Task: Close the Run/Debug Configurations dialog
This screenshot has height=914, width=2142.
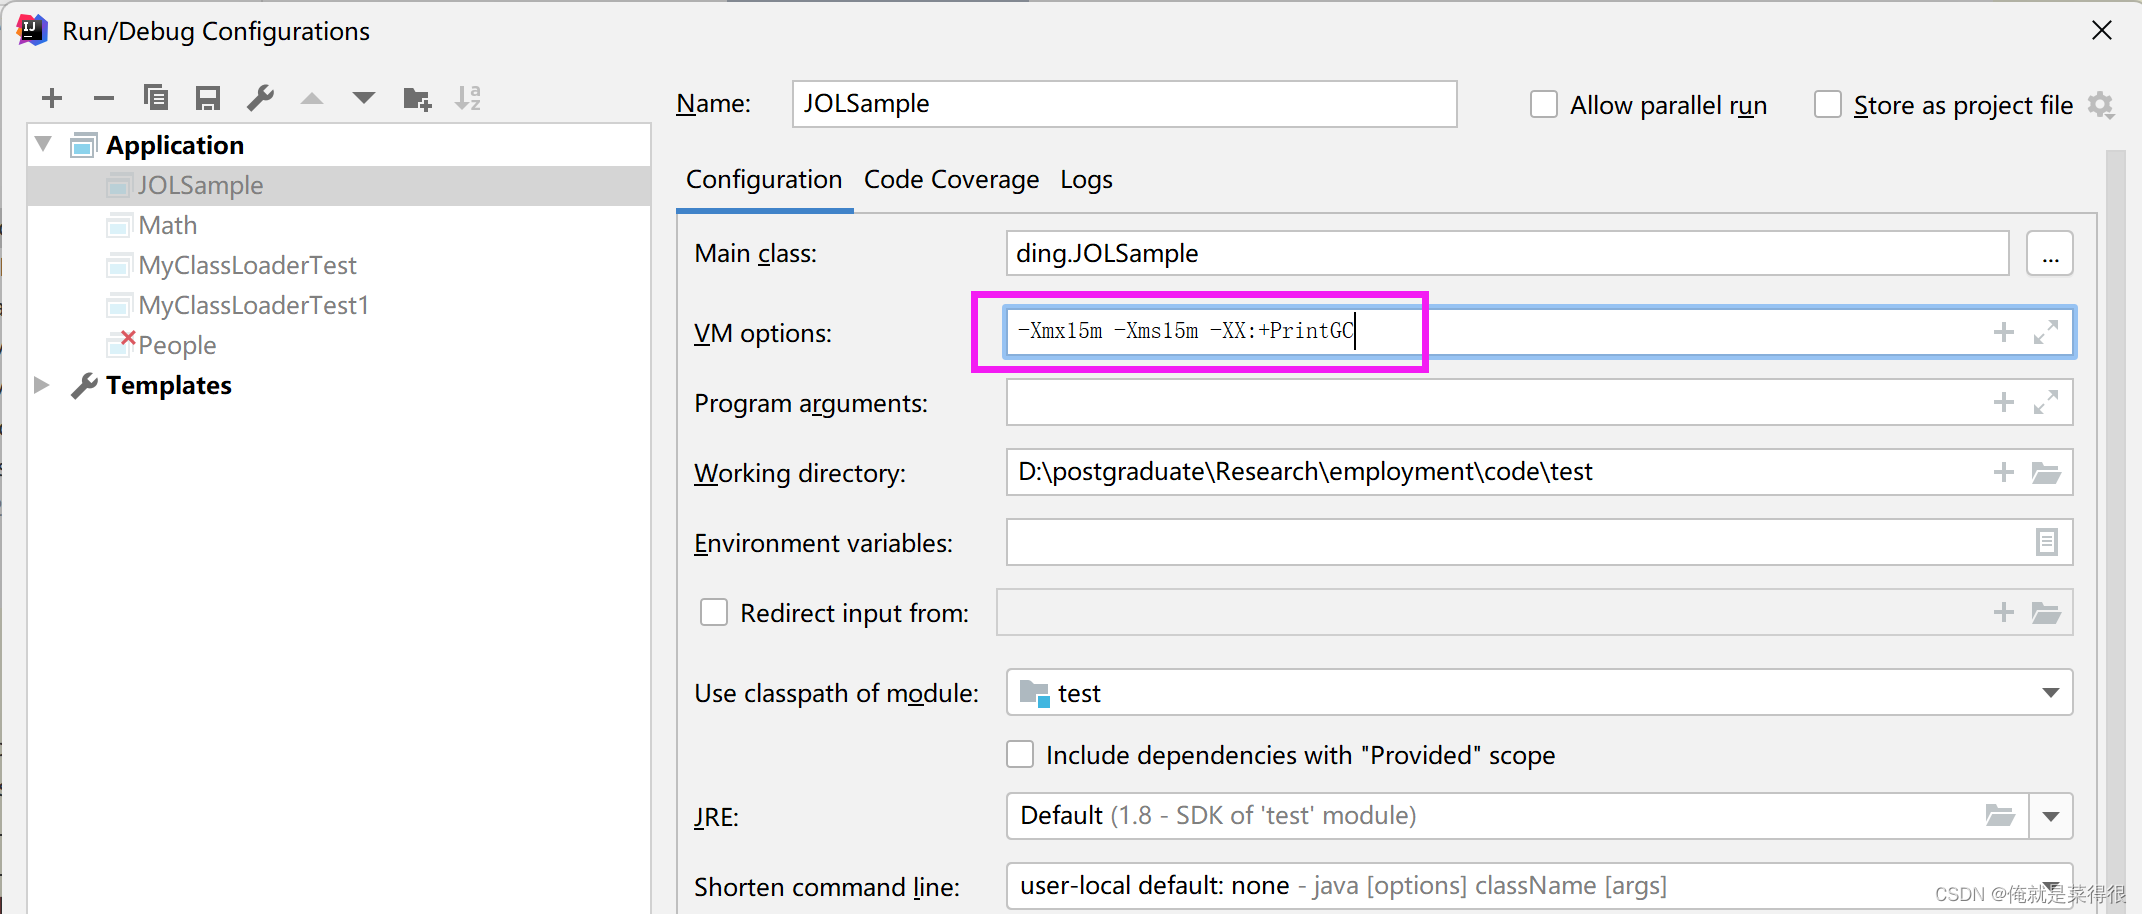Action: 2102,31
